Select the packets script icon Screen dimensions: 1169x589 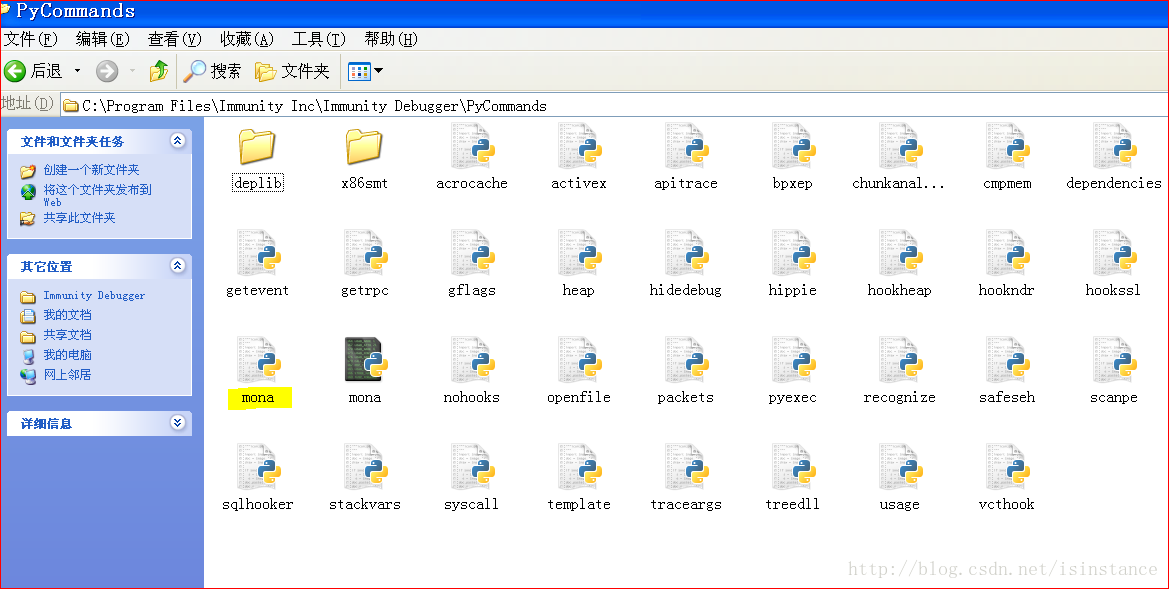coord(686,360)
